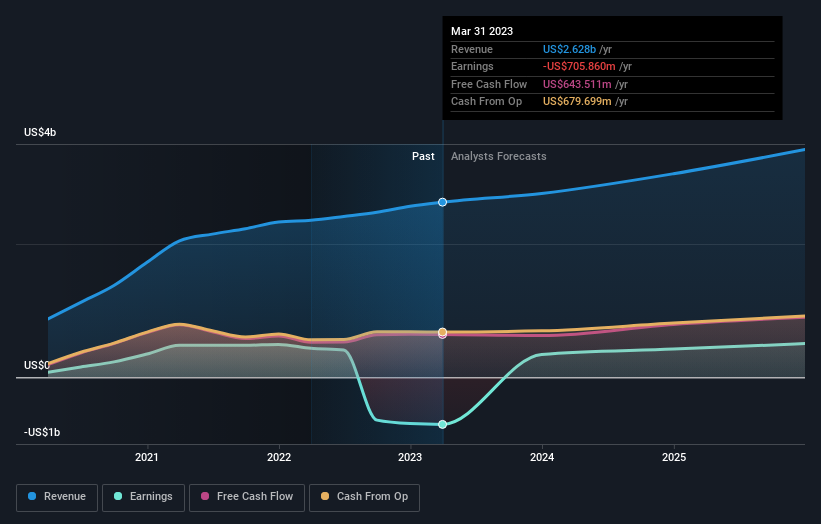Click the Cash From Op label in tooltip
This screenshot has height=524, width=821.
(486, 102)
